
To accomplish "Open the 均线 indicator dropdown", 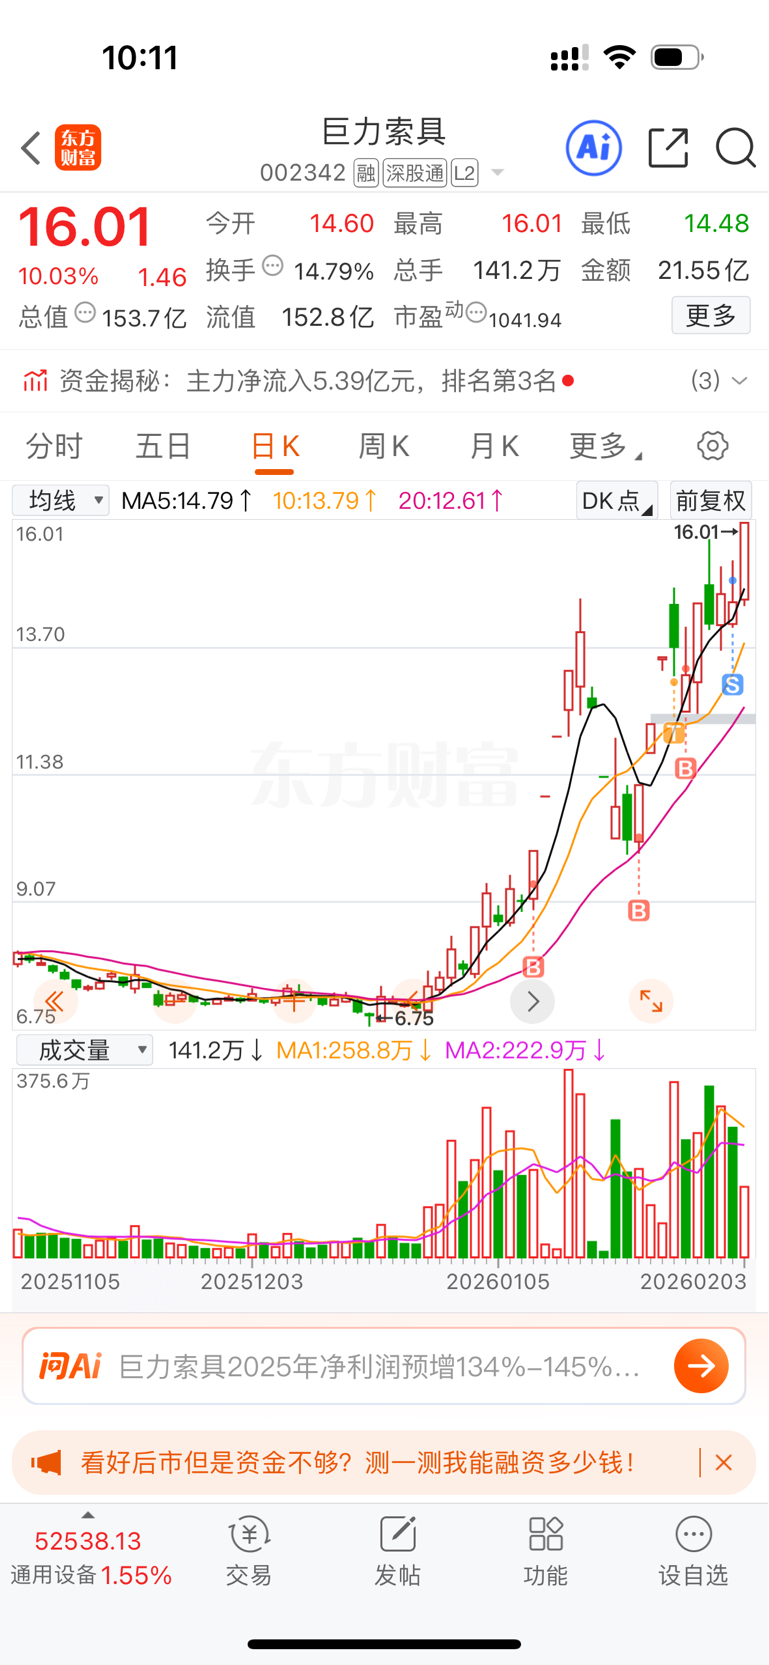I will point(60,500).
